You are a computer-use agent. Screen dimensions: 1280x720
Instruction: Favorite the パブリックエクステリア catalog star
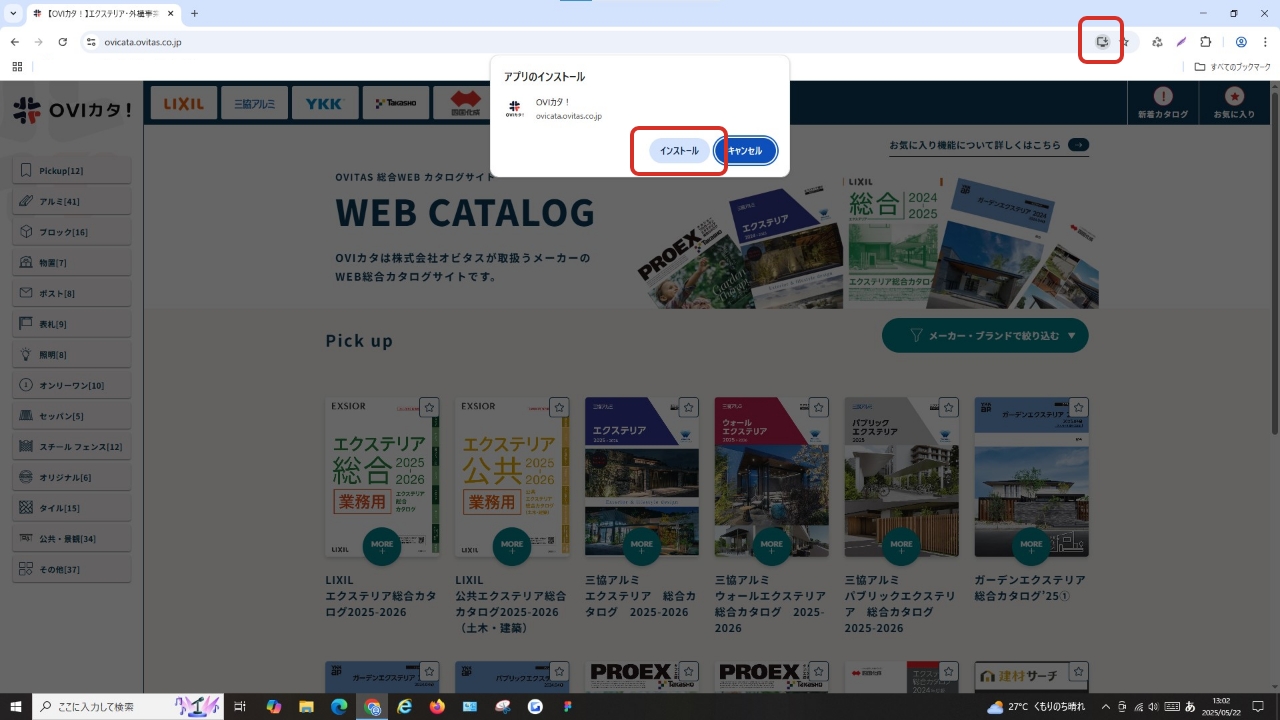[949, 407]
